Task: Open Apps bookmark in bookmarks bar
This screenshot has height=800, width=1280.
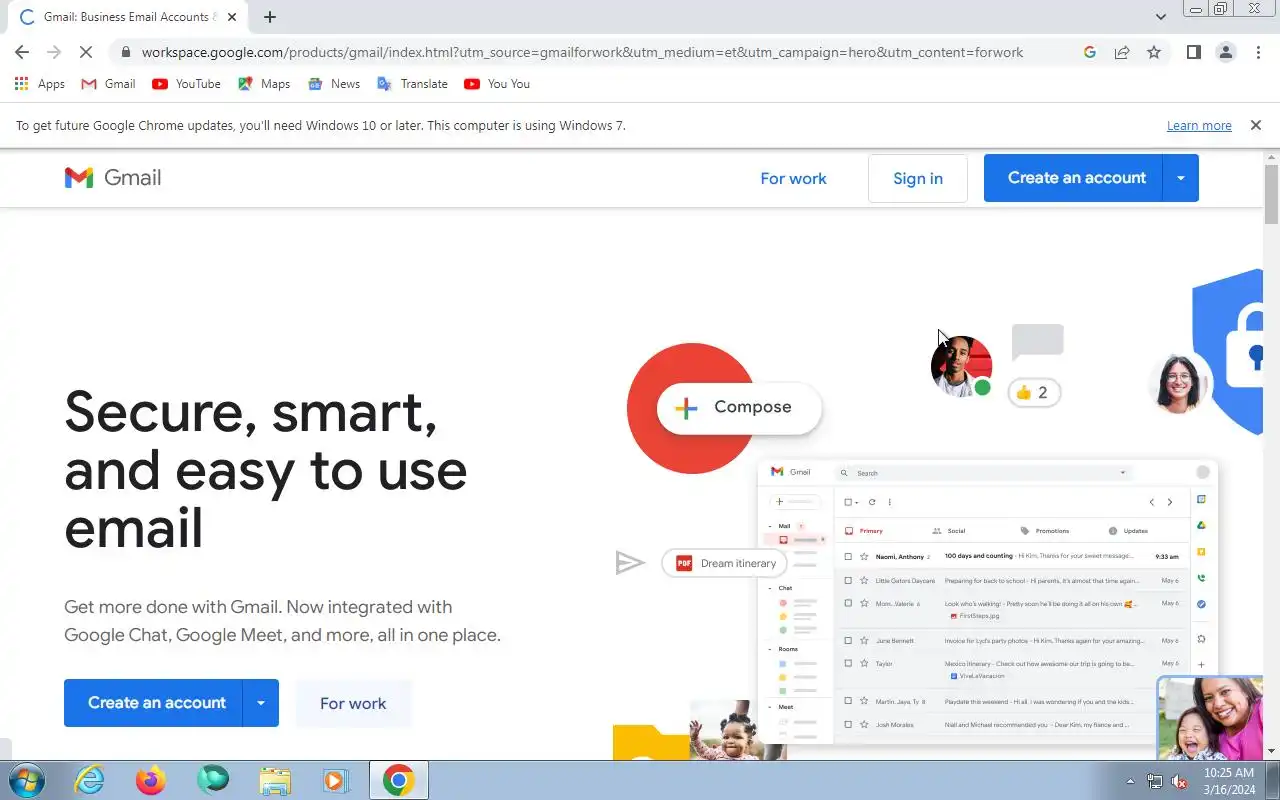Action: click(40, 84)
